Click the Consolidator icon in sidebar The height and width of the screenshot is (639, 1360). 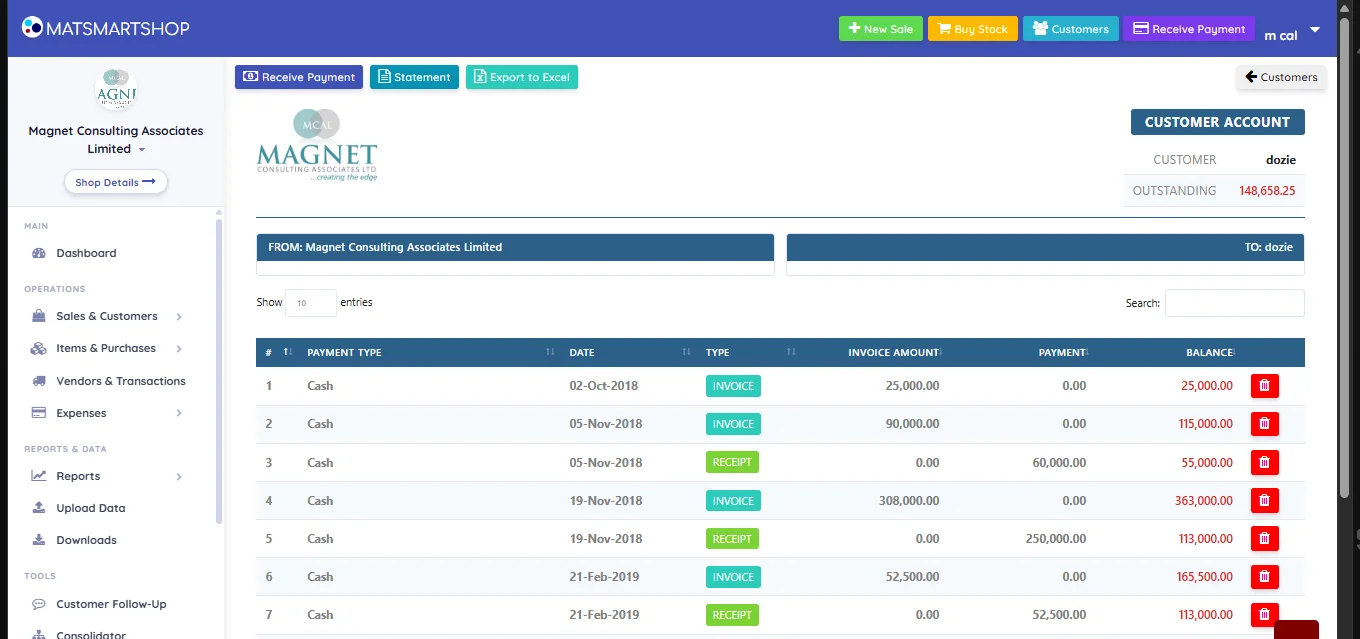click(39, 635)
